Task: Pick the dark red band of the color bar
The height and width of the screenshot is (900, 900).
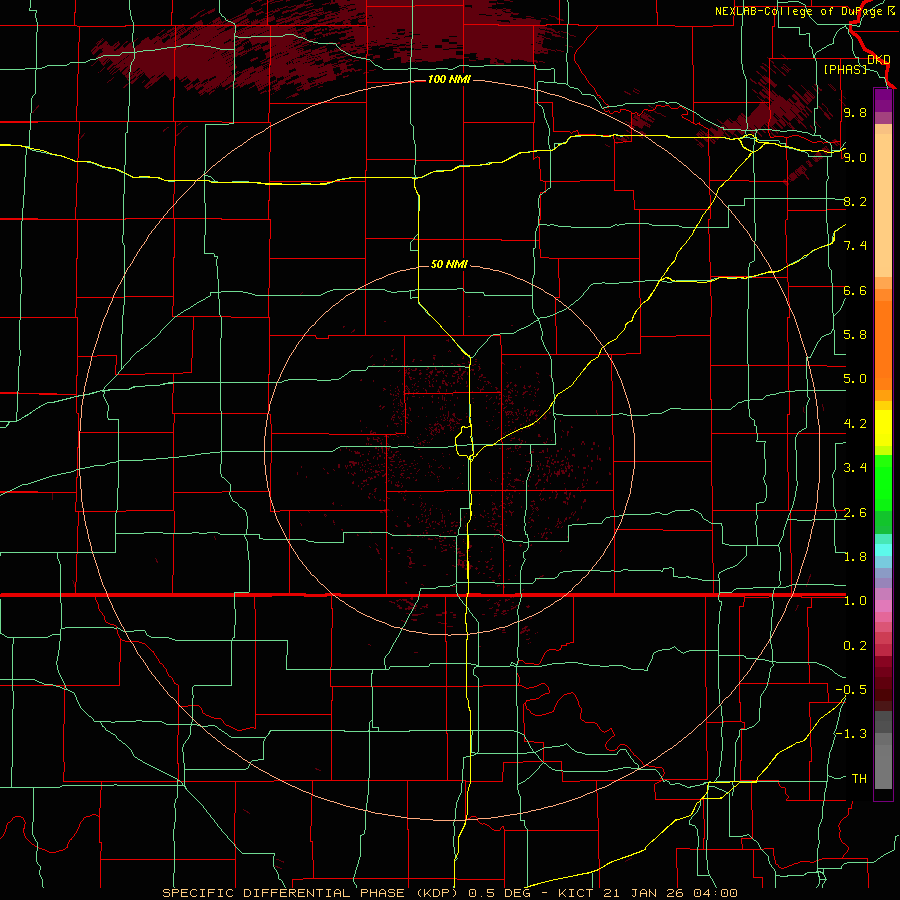Action: click(883, 683)
